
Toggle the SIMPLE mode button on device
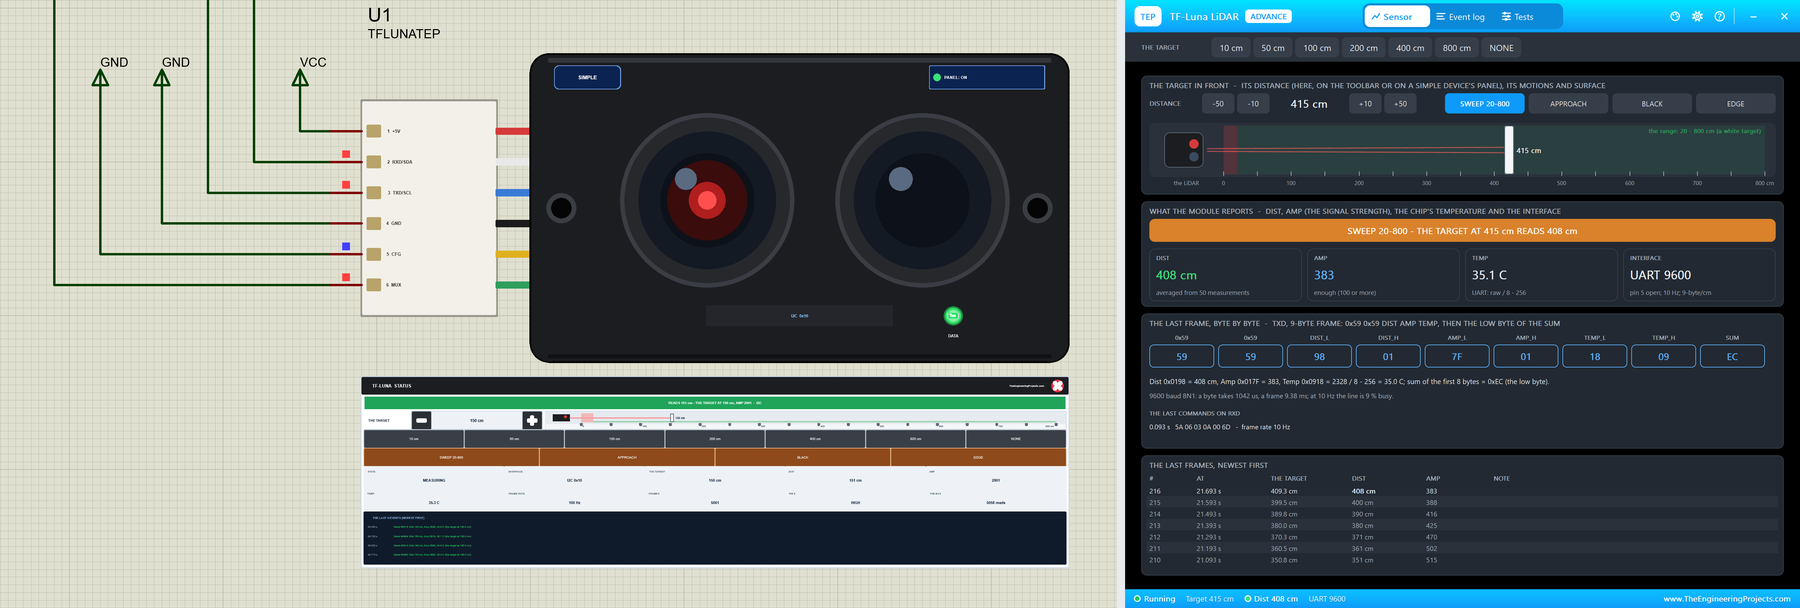(x=587, y=77)
